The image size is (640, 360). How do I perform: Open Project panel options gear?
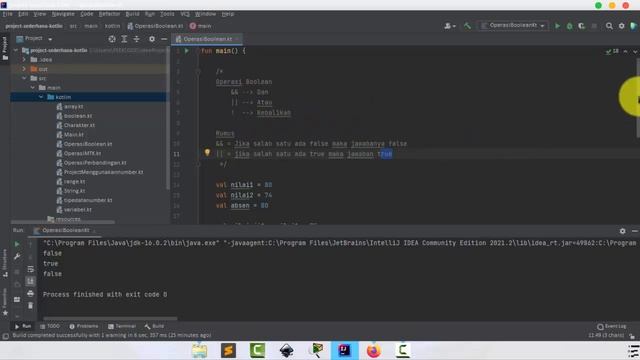tap(152, 39)
